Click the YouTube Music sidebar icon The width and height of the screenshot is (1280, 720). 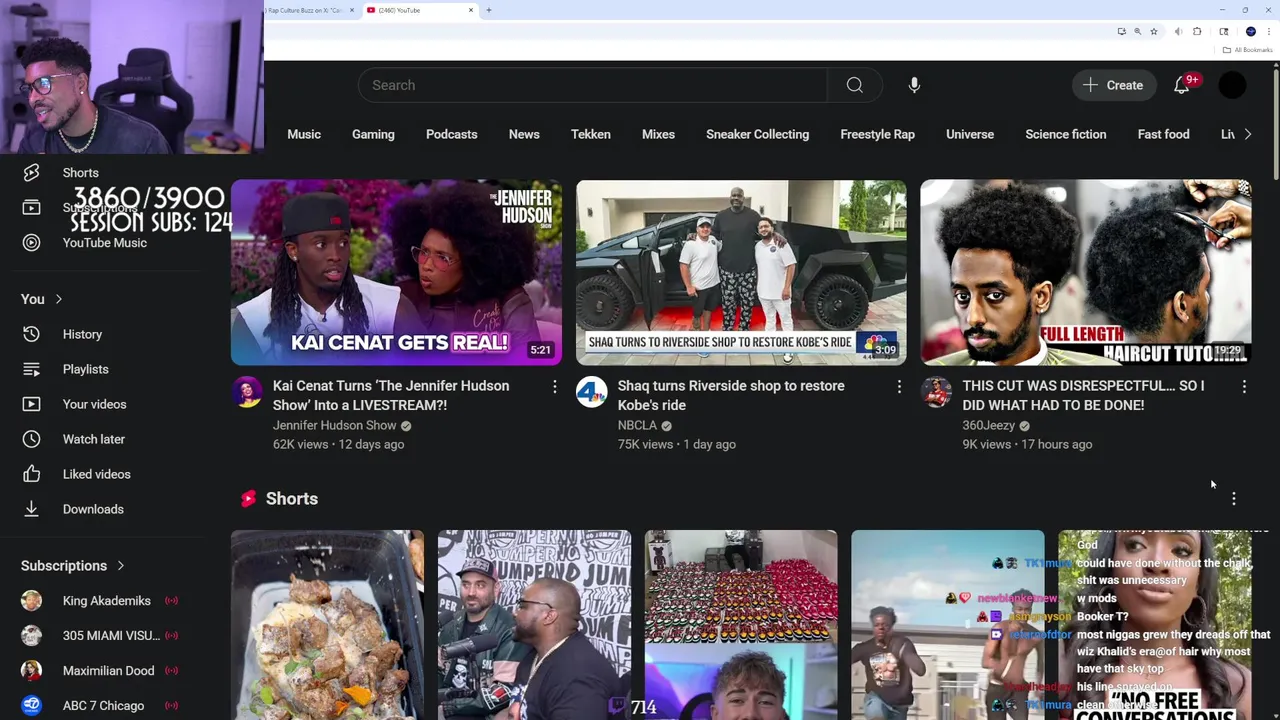click(32, 242)
